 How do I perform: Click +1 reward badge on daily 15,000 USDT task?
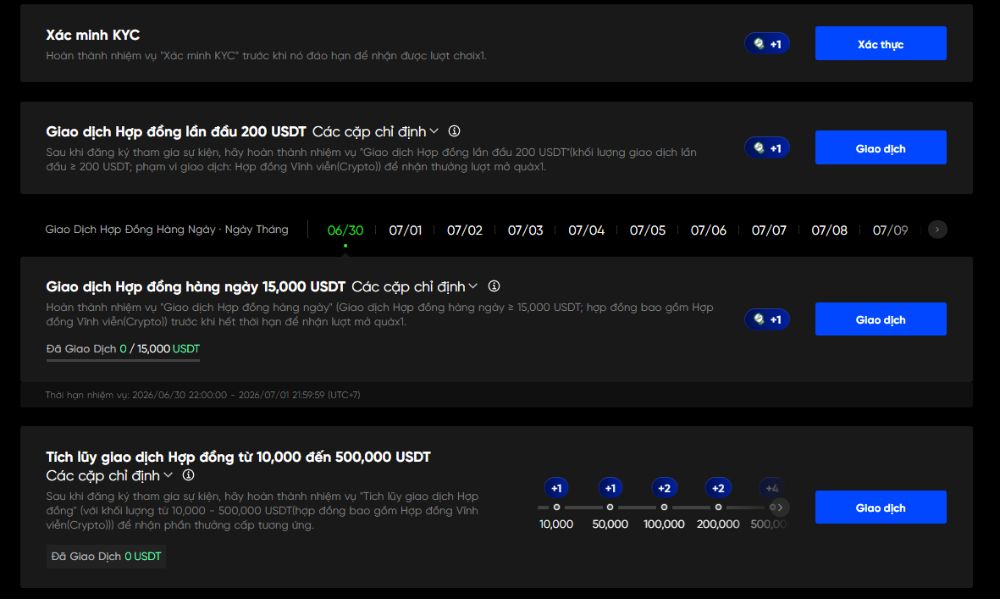point(767,319)
